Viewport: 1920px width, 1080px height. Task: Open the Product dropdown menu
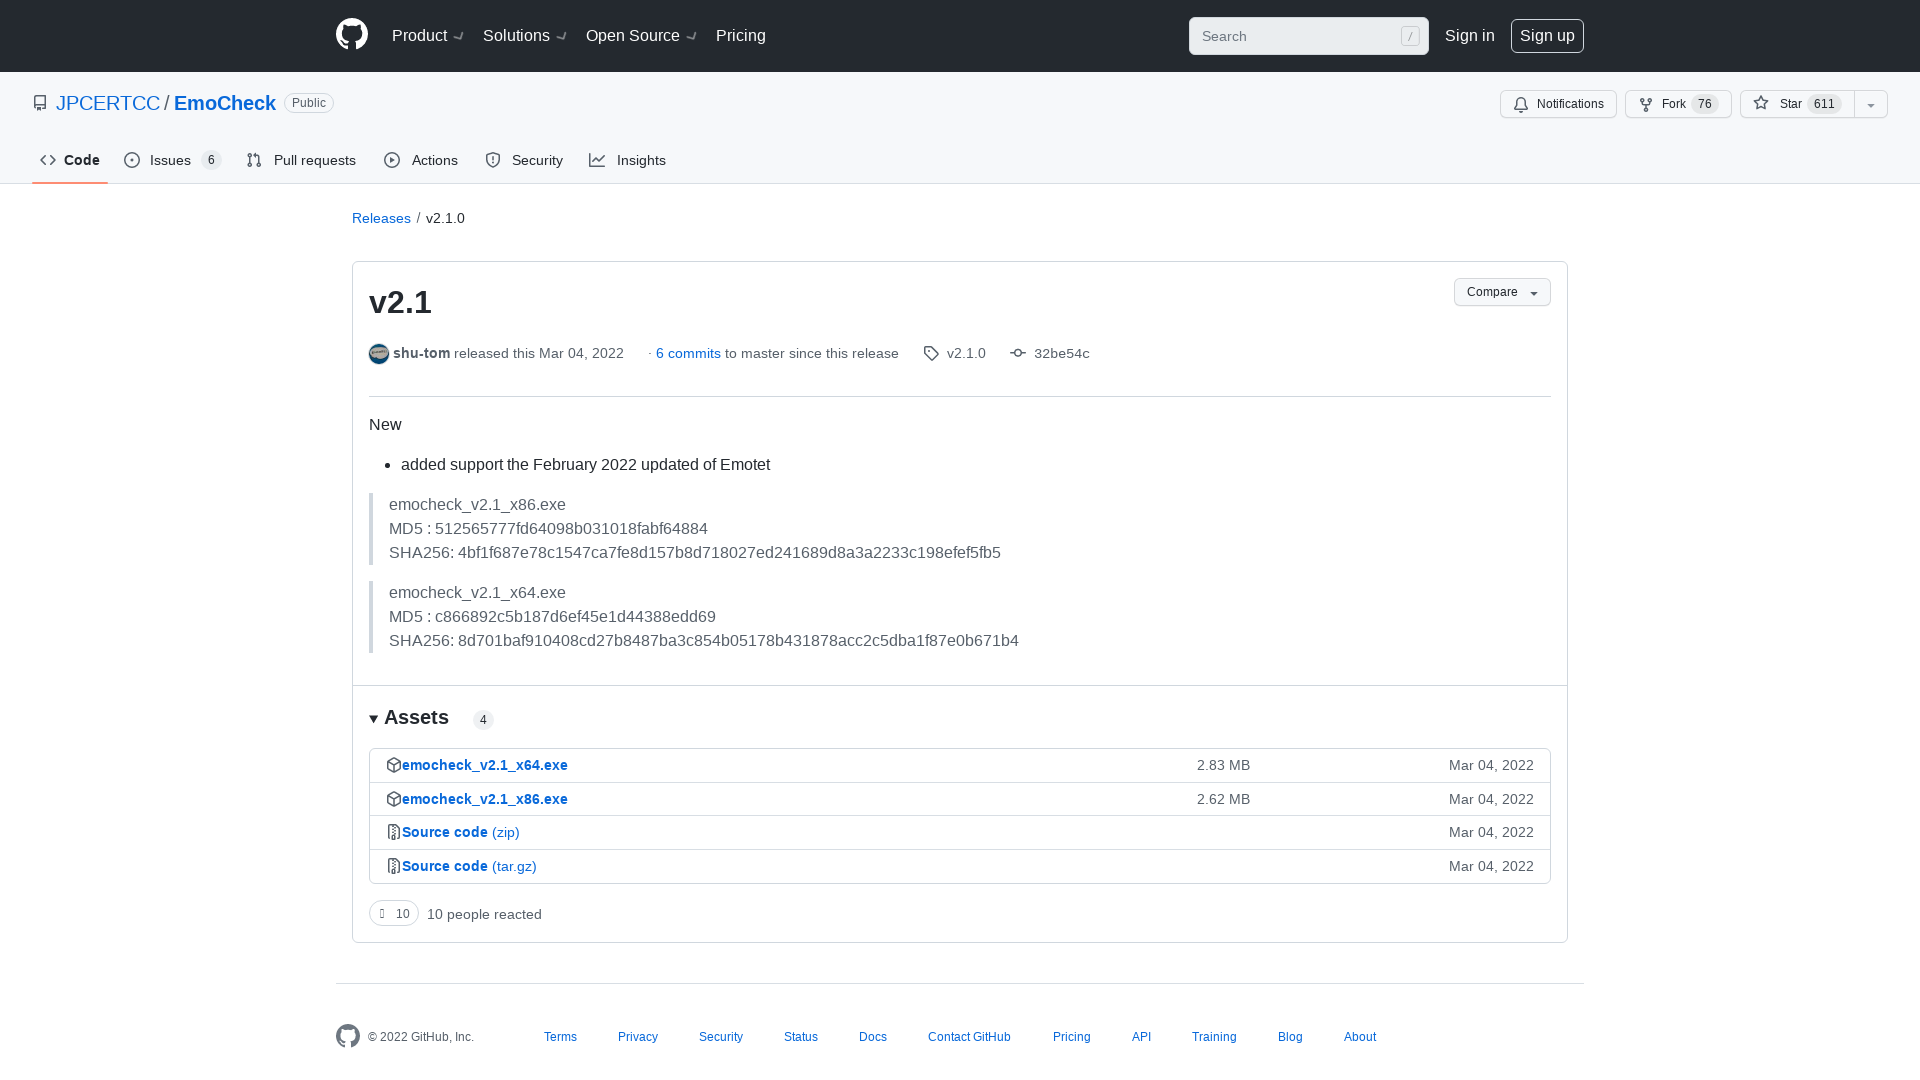[x=428, y=36]
